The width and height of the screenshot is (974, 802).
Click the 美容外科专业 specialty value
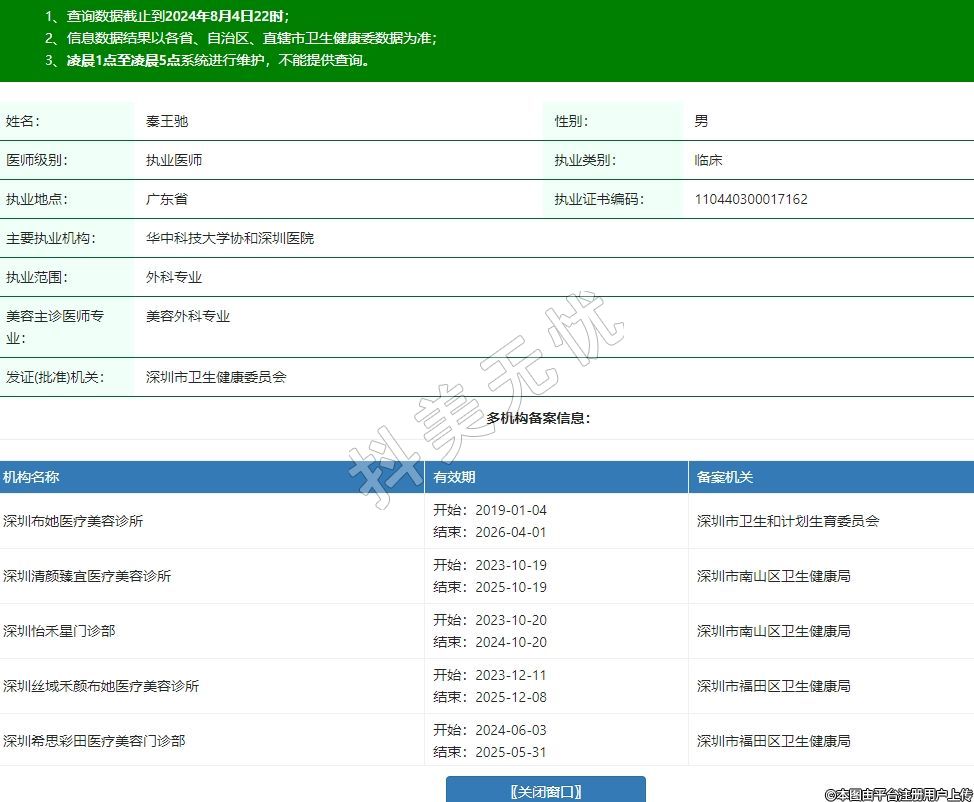tap(188, 316)
